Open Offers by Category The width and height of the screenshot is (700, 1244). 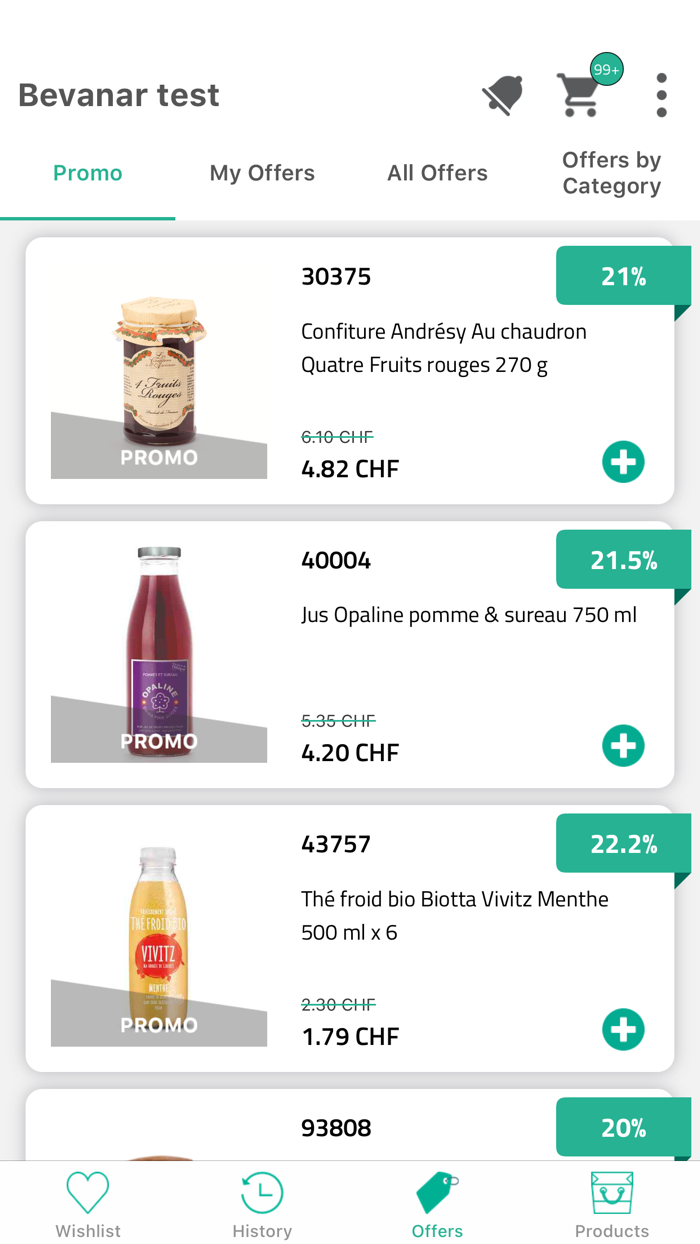[x=611, y=173]
